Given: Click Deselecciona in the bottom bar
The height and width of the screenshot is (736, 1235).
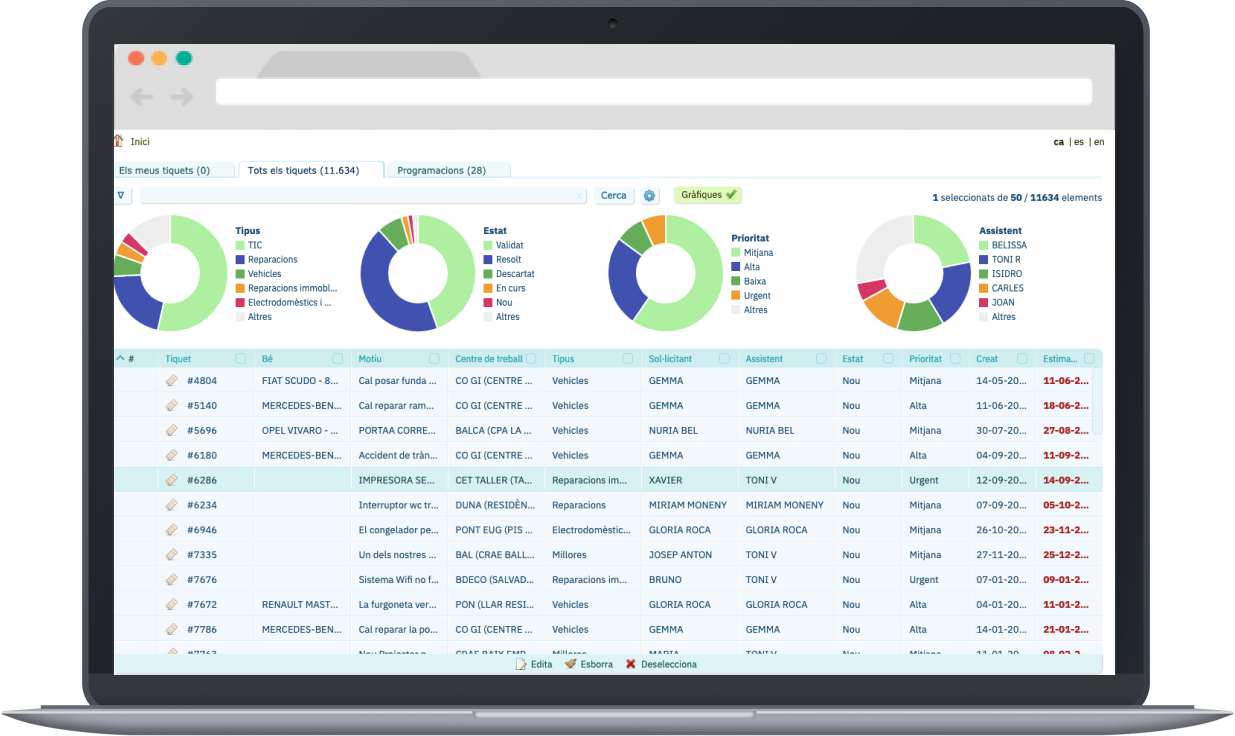Looking at the screenshot, I should click(x=661, y=664).
